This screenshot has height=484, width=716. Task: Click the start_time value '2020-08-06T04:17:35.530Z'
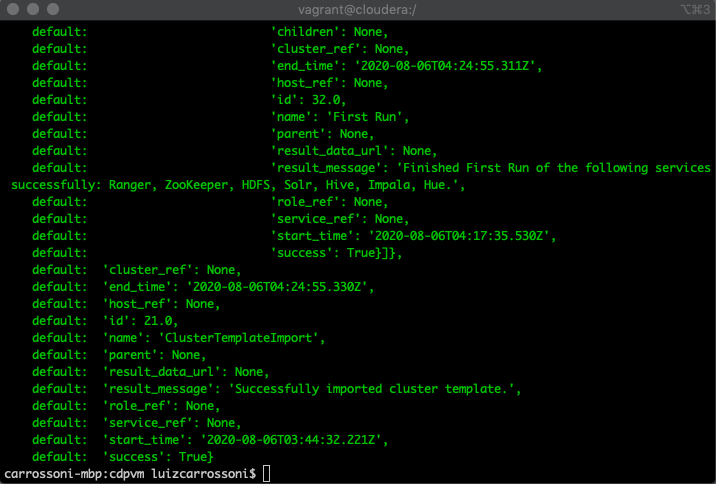(459, 236)
